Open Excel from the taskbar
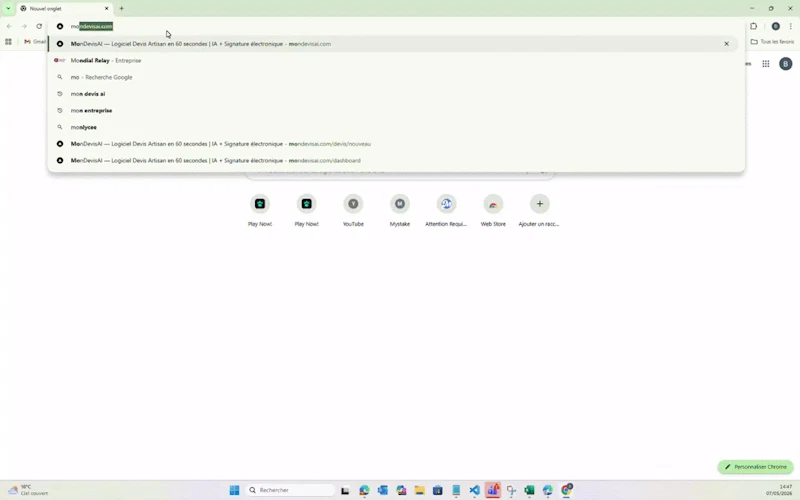 click(530, 490)
